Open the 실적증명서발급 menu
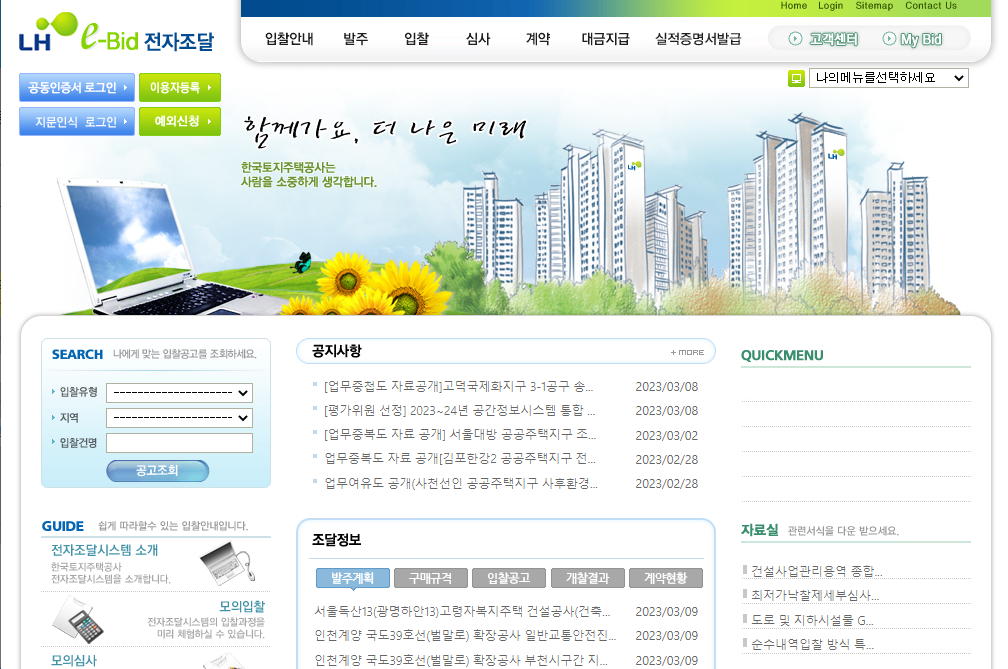This screenshot has height=669, width=1008. tap(698, 39)
